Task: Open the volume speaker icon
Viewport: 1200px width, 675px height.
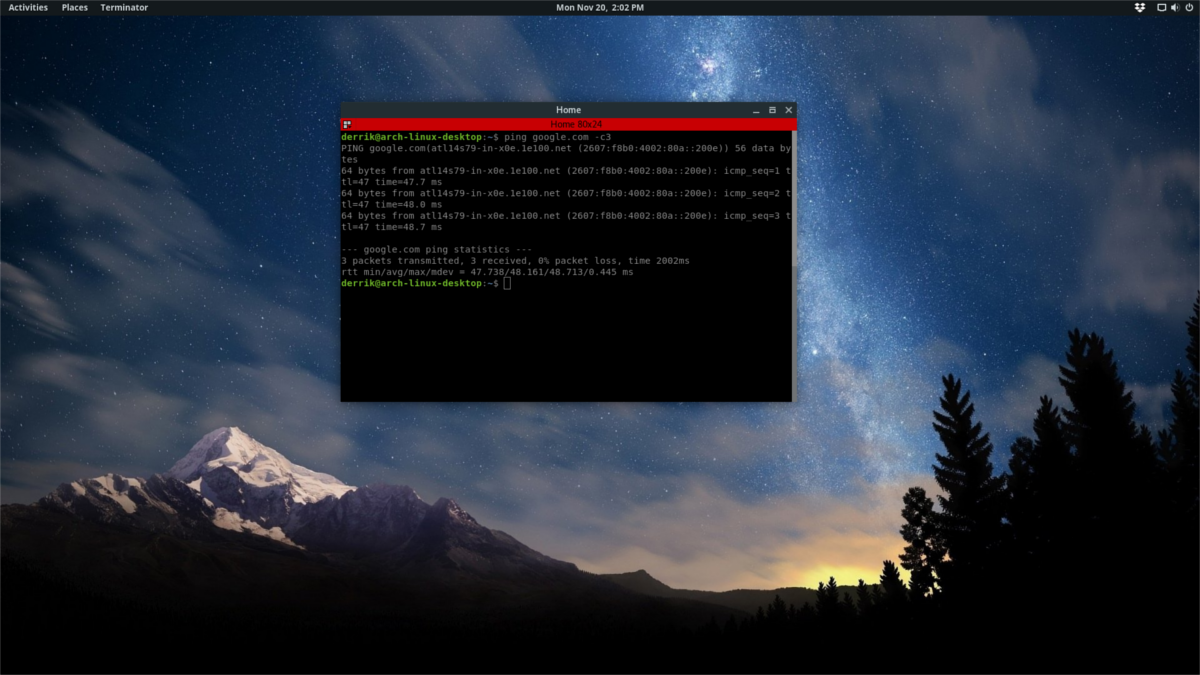Action: tap(1175, 7)
